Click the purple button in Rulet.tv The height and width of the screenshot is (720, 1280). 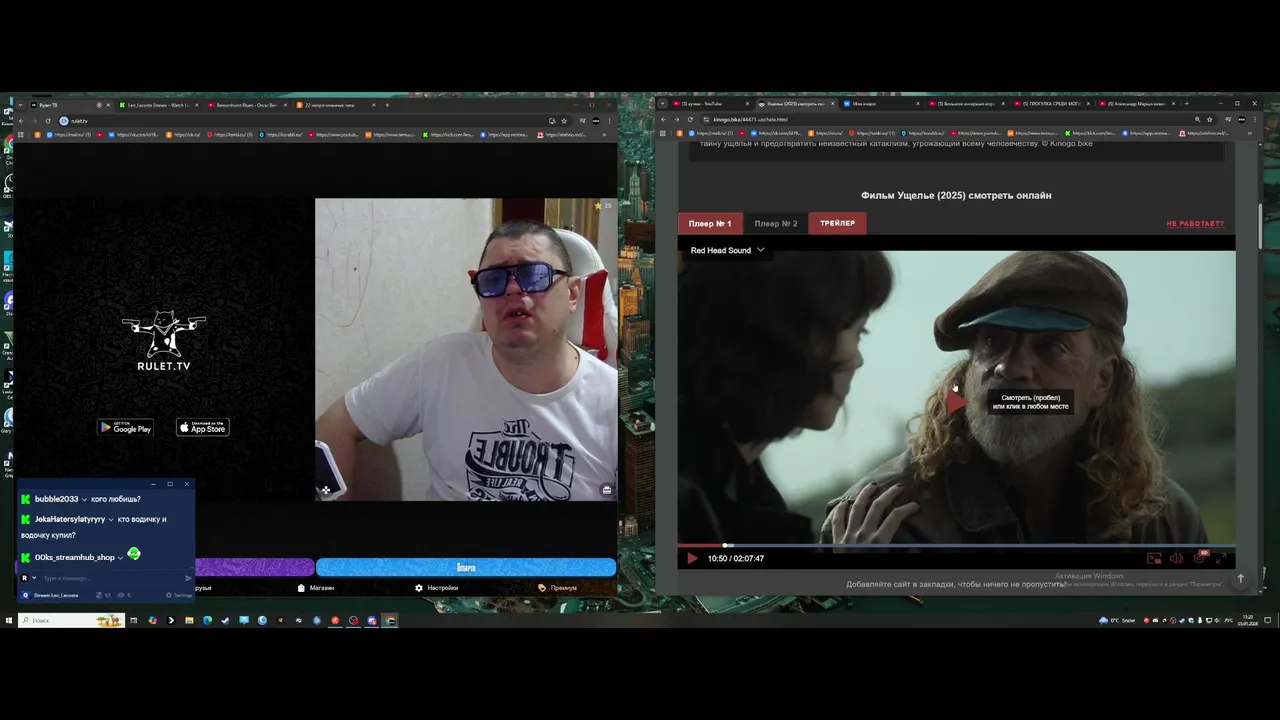[x=255, y=567]
